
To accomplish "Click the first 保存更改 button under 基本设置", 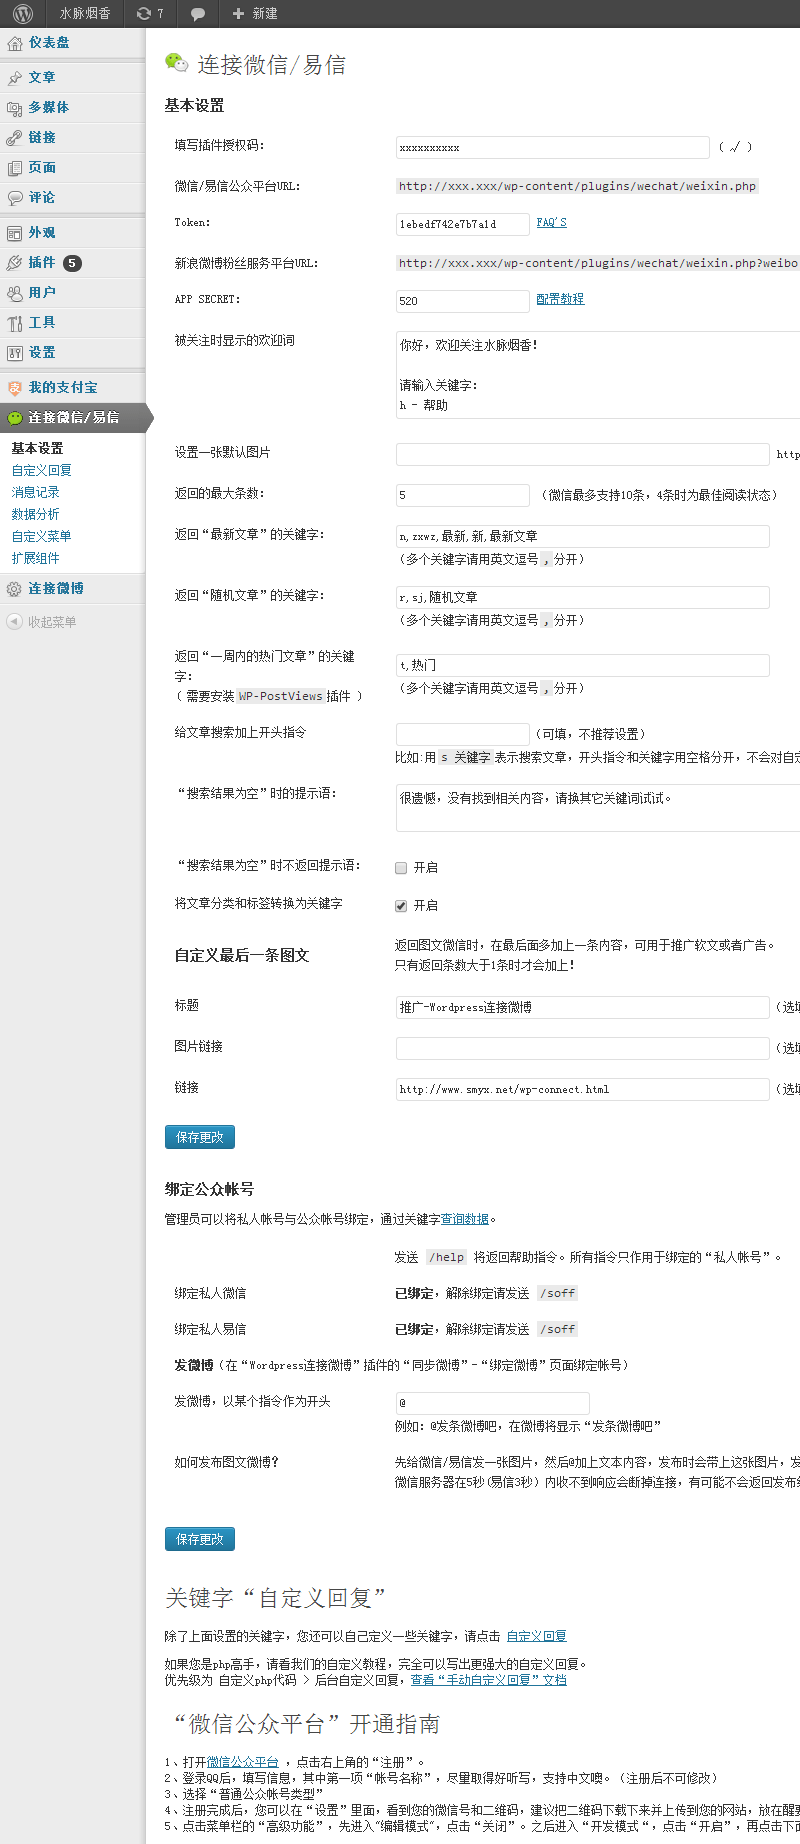I will point(200,1137).
